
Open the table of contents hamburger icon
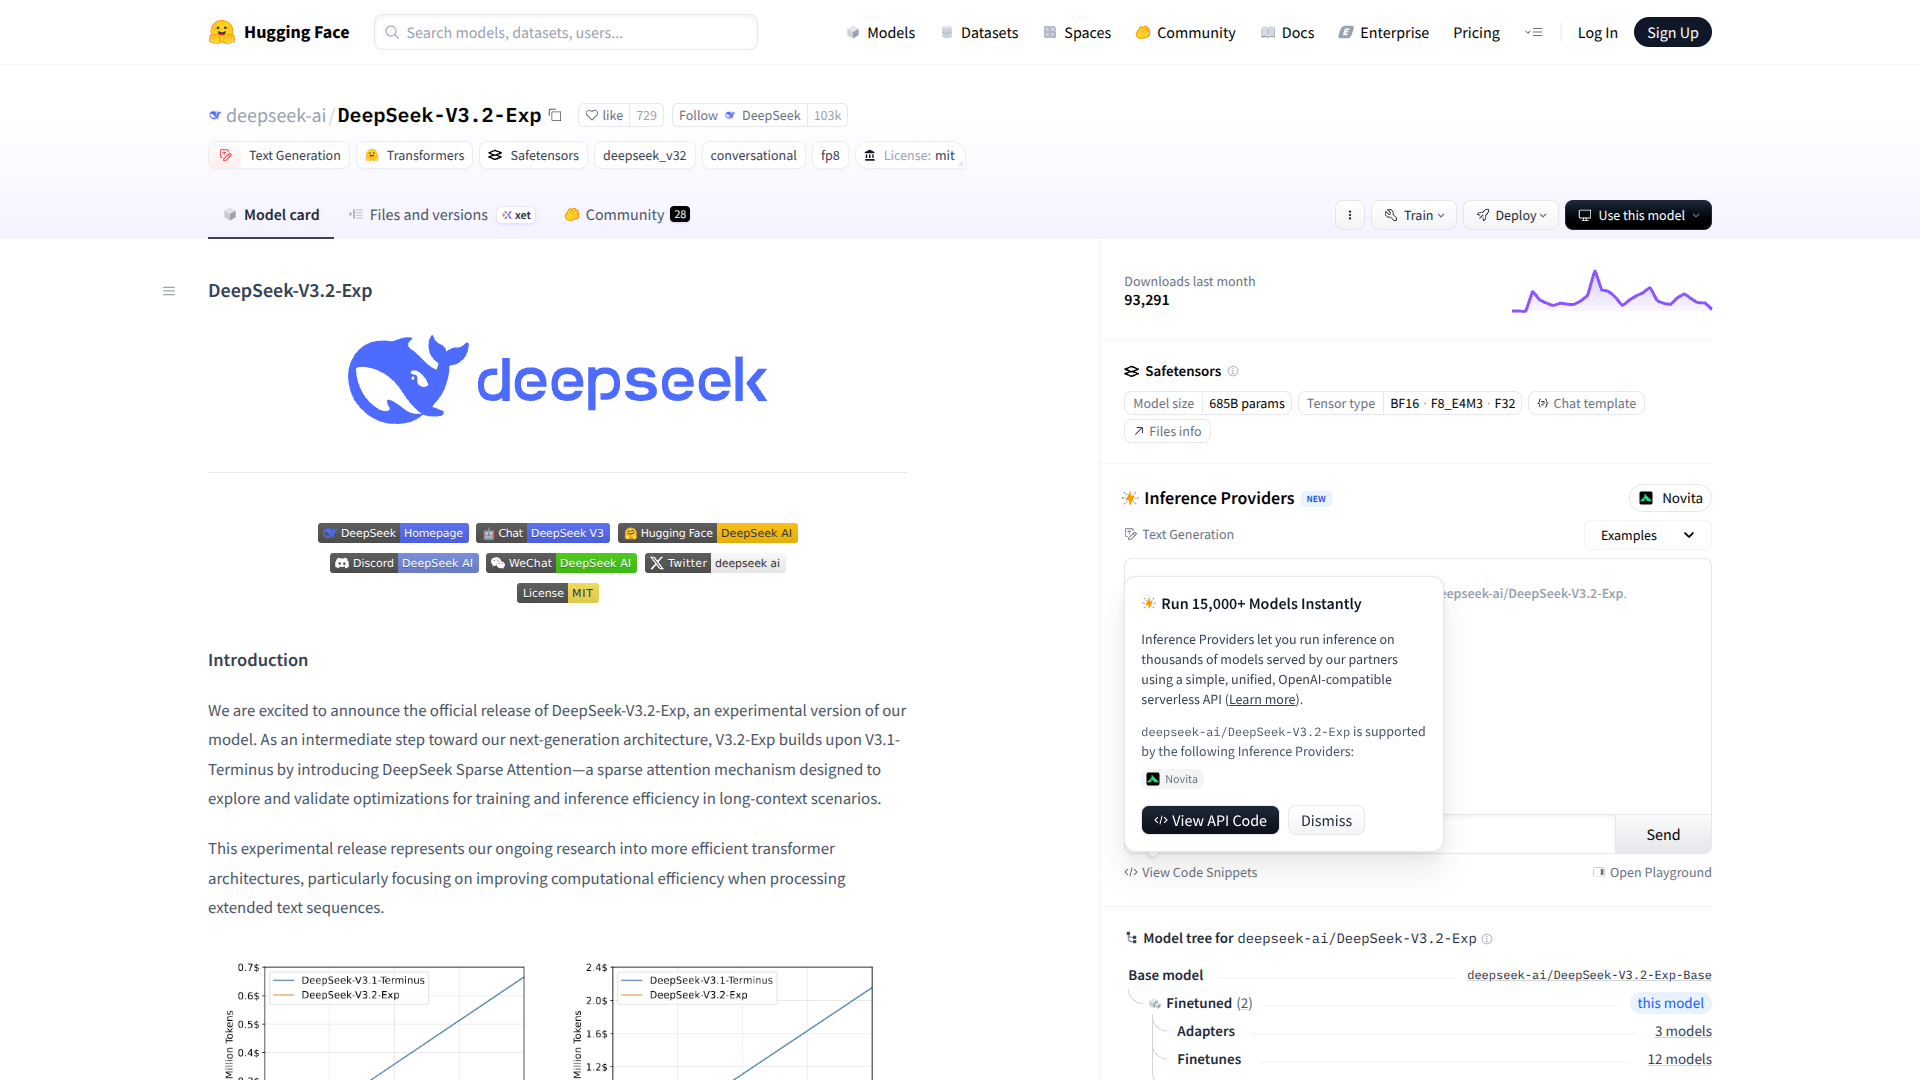(168, 291)
